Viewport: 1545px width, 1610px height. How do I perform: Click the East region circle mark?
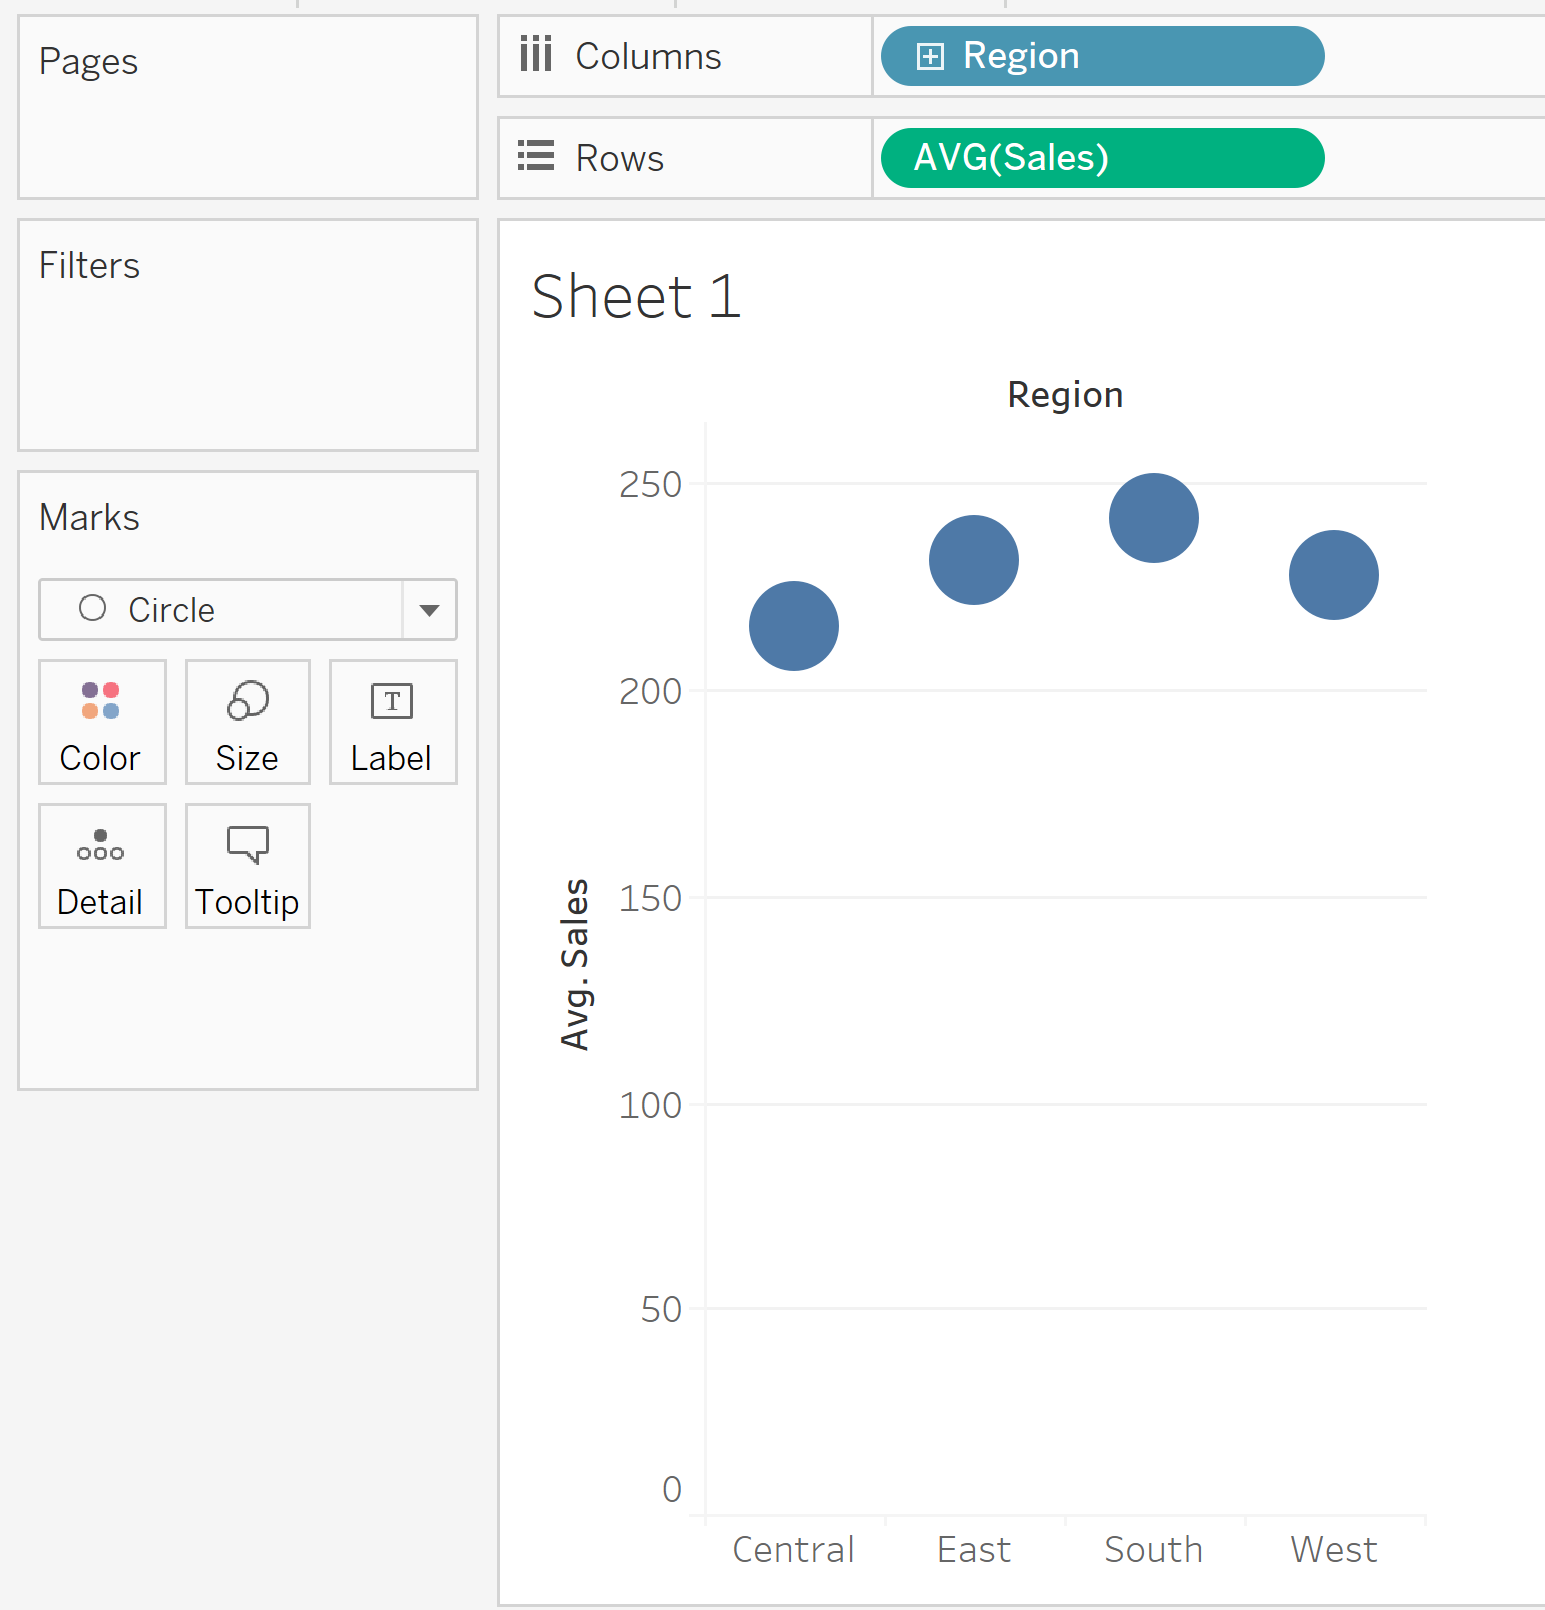(x=974, y=560)
